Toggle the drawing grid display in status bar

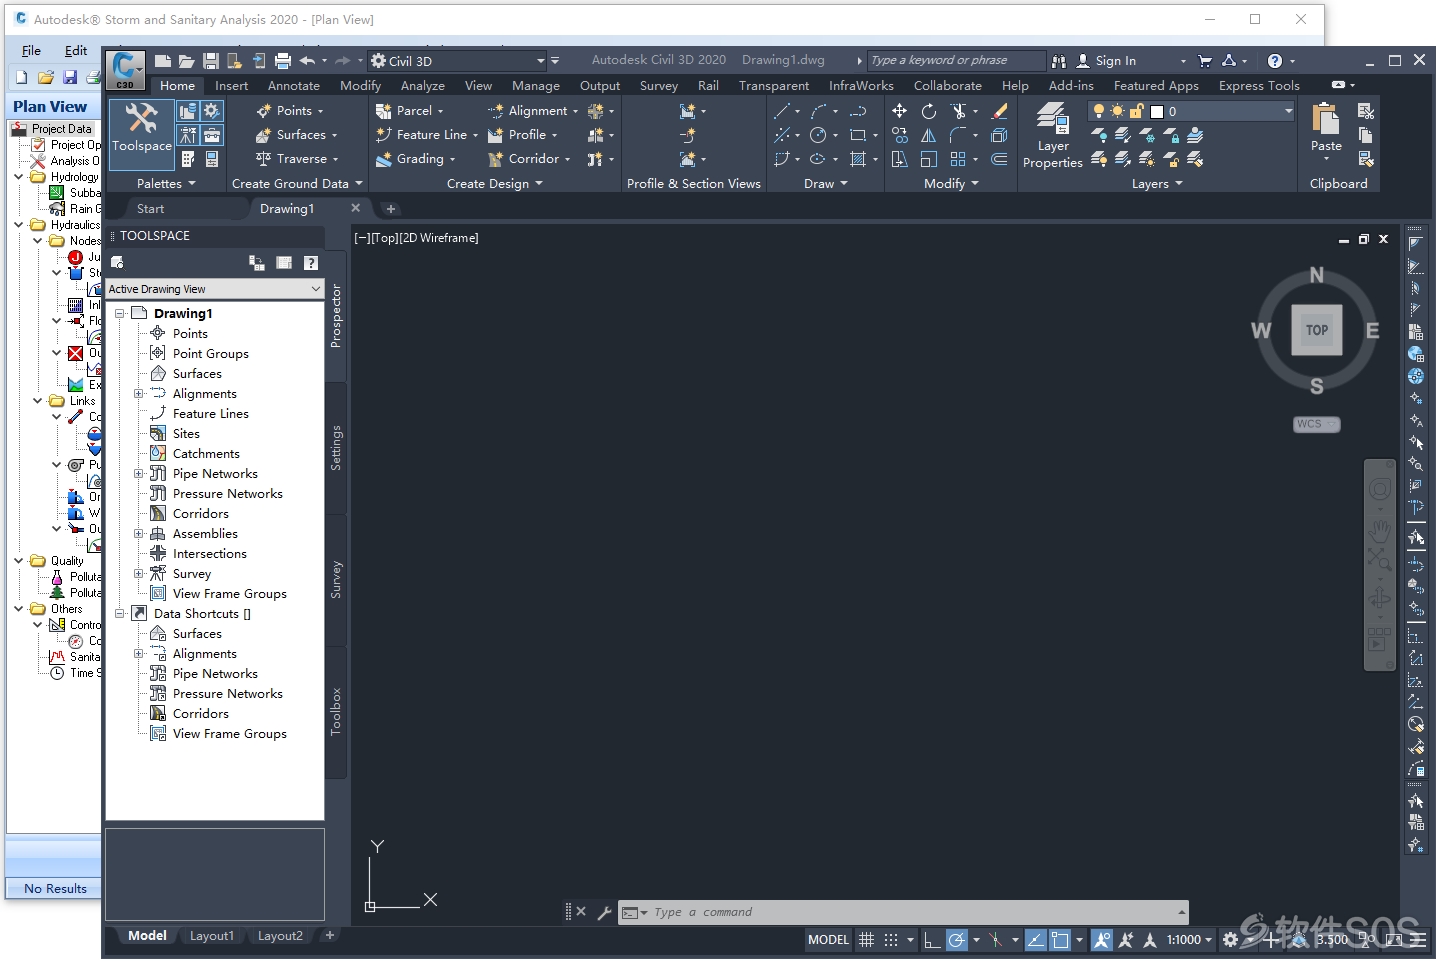[867, 940]
